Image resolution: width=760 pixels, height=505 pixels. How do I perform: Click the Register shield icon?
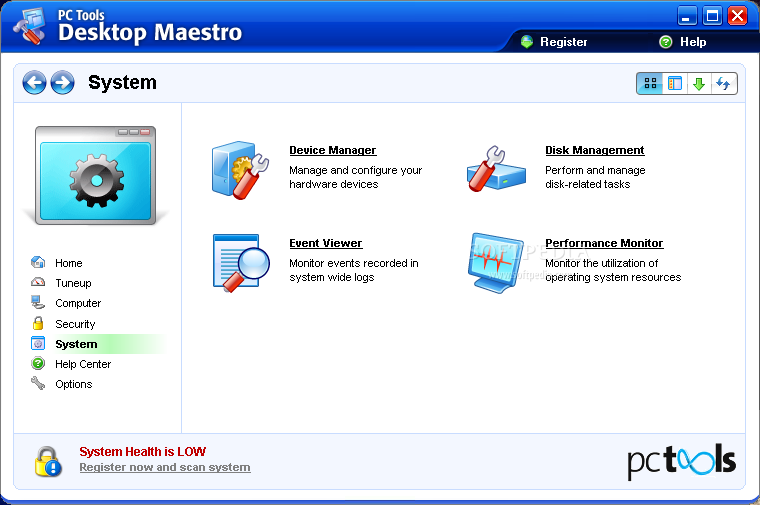[x=527, y=42]
